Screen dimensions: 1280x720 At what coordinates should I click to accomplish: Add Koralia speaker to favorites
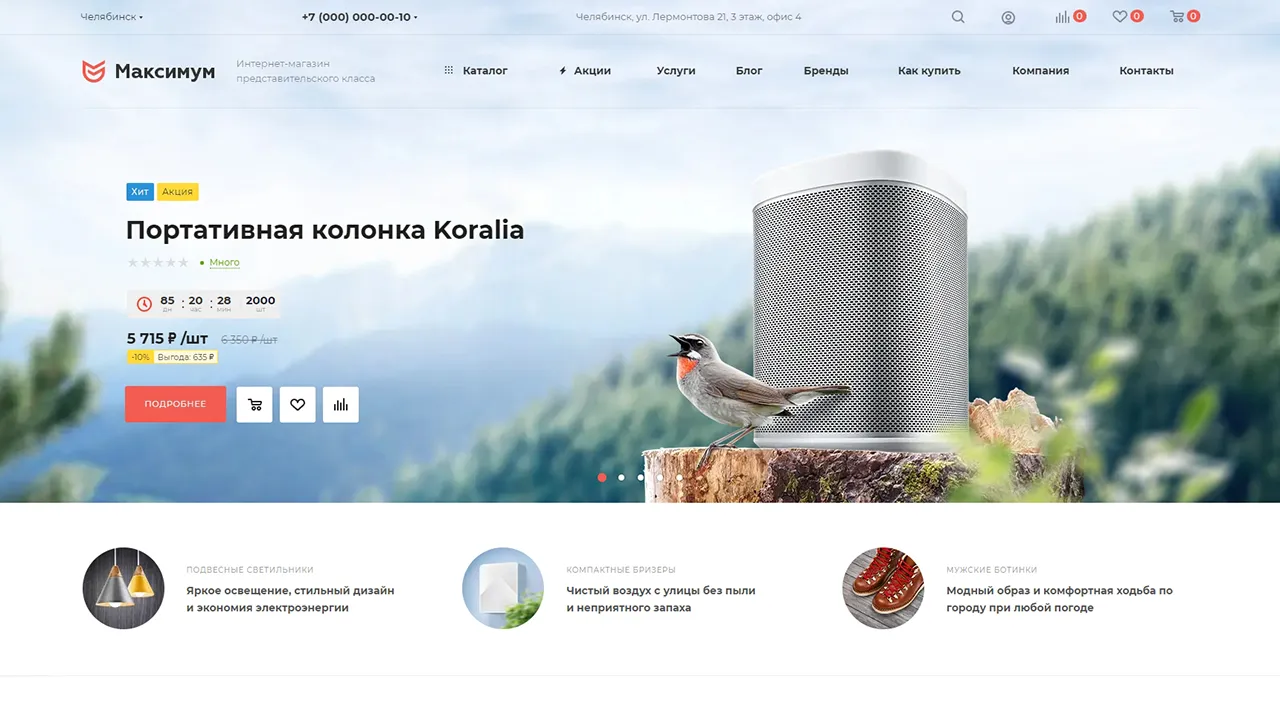tap(297, 404)
